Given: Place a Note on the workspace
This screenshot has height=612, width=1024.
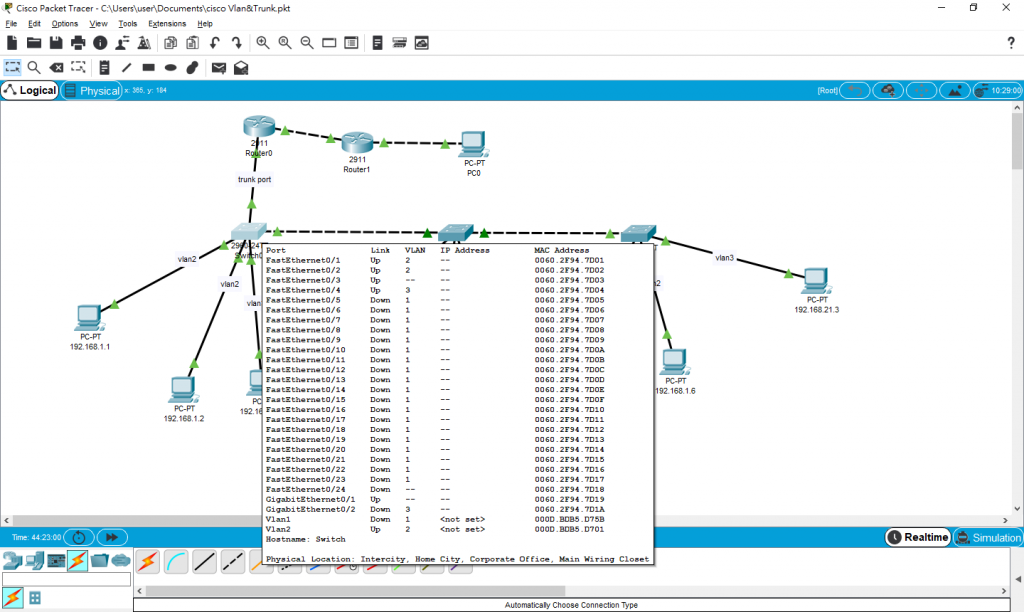Looking at the screenshot, I should click(x=104, y=67).
